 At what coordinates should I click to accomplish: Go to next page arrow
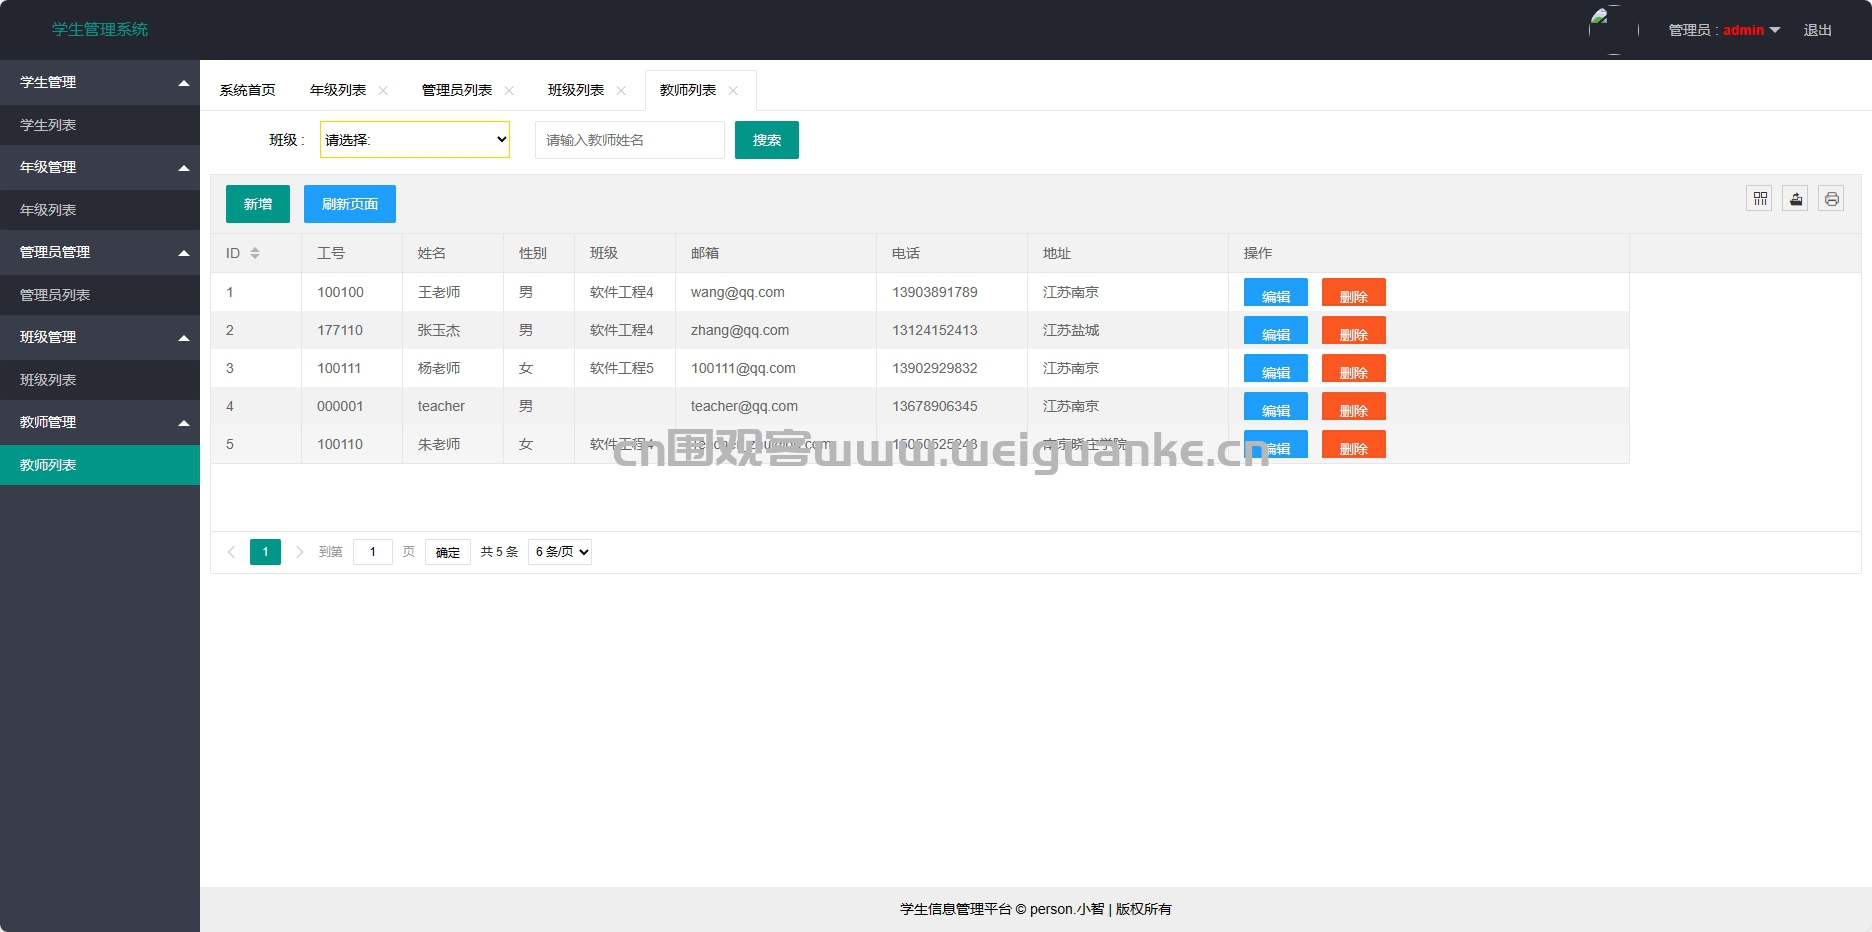pos(299,552)
